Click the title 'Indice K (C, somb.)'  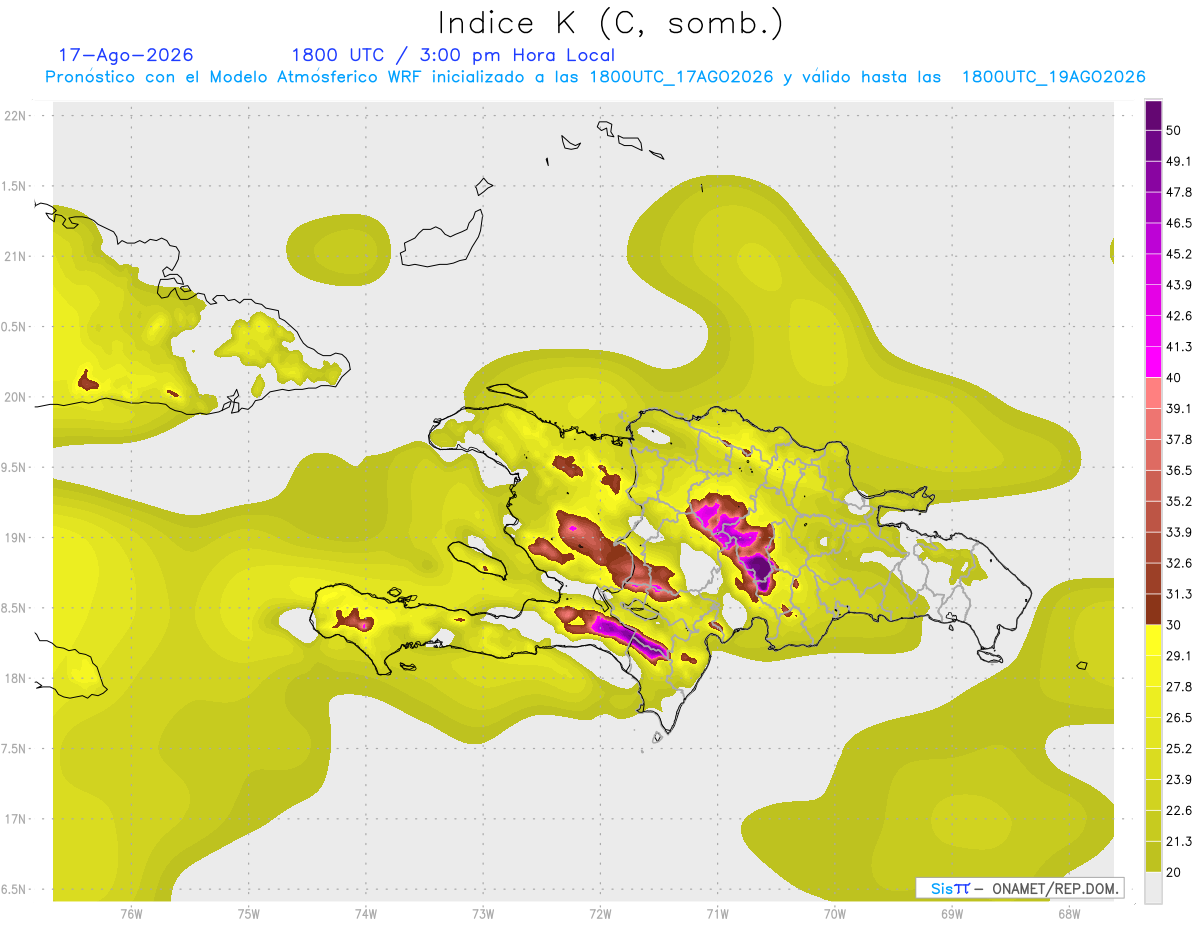(610, 24)
